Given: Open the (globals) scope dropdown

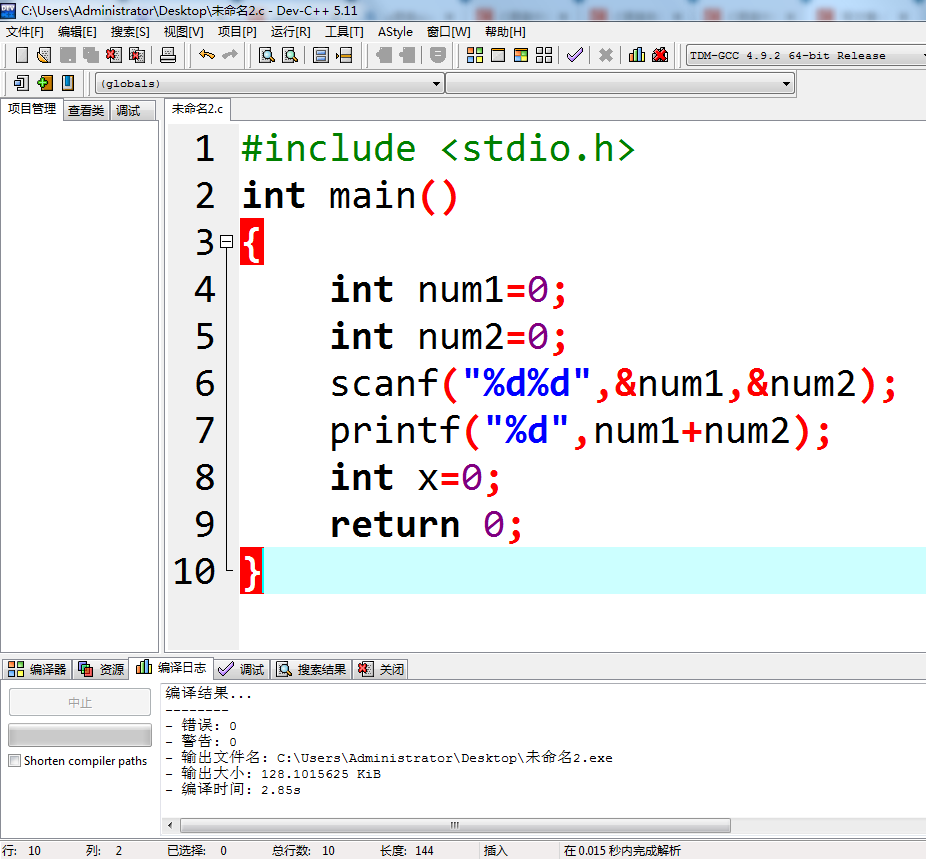Looking at the screenshot, I should point(269,84).
